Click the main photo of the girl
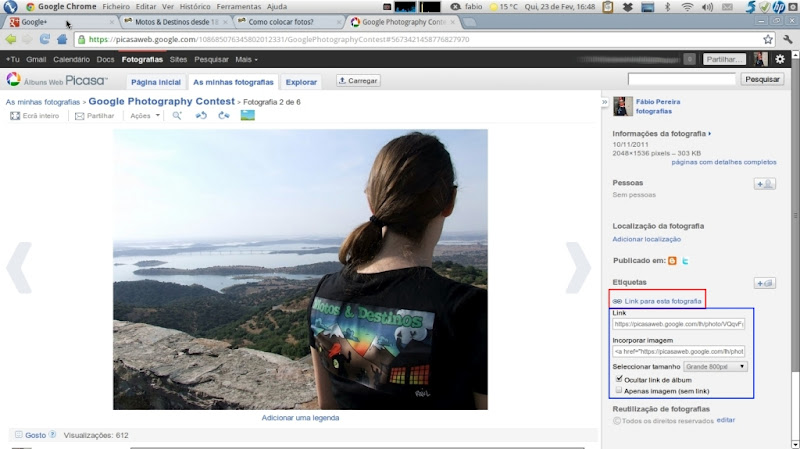800x449 pixels. pyautogui.click(x=300, y=269)
